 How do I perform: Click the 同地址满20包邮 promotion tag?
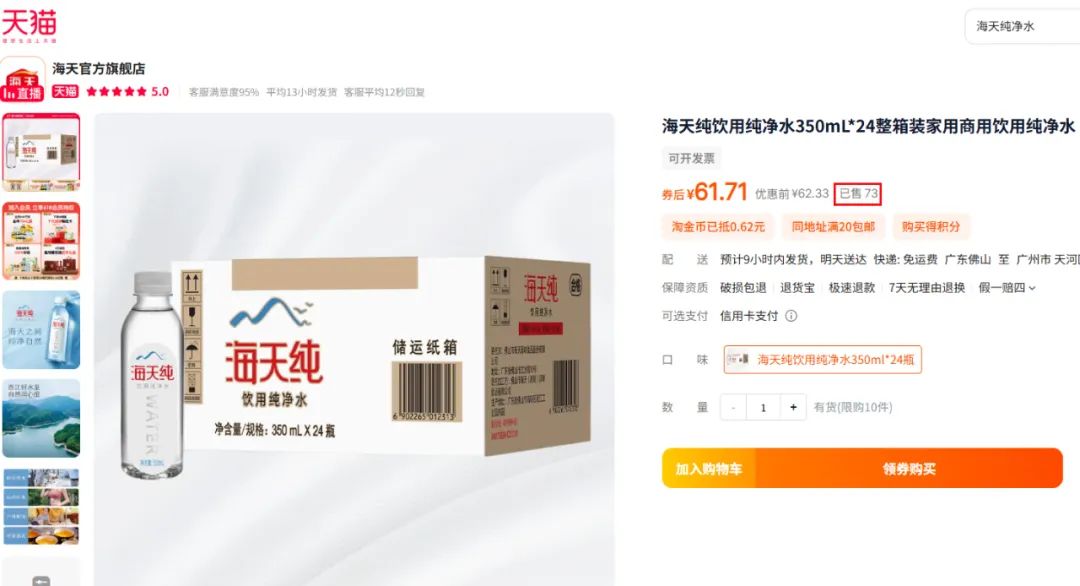[x=833, y=227]
